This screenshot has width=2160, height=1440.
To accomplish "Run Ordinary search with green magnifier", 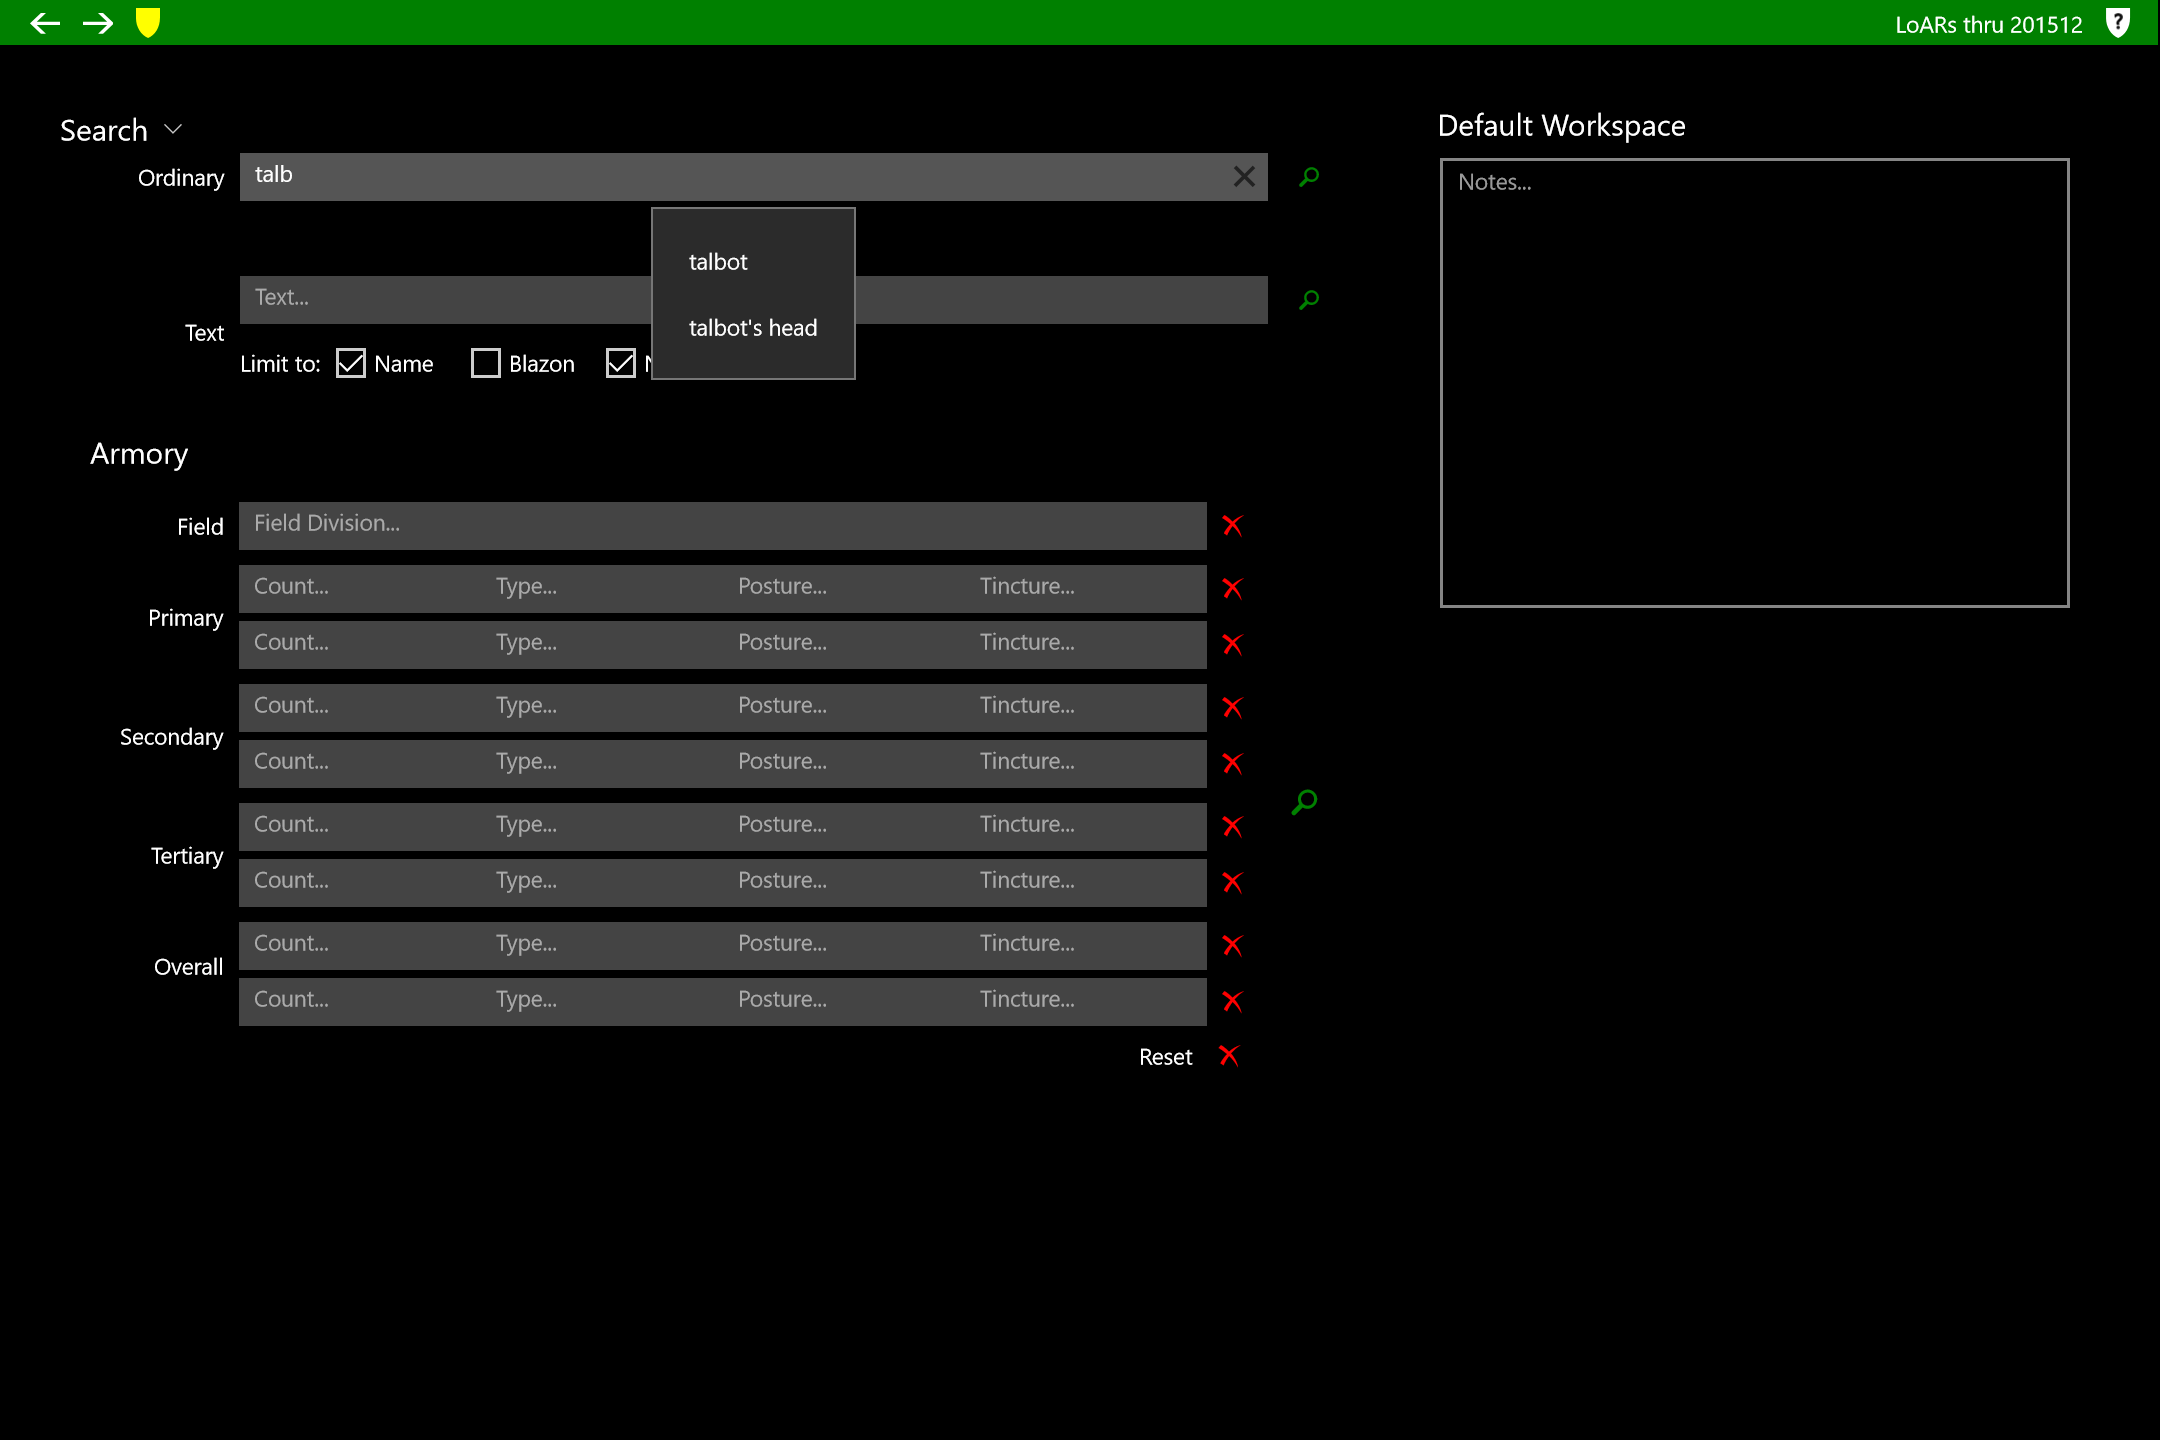I will click(1309, 177).
